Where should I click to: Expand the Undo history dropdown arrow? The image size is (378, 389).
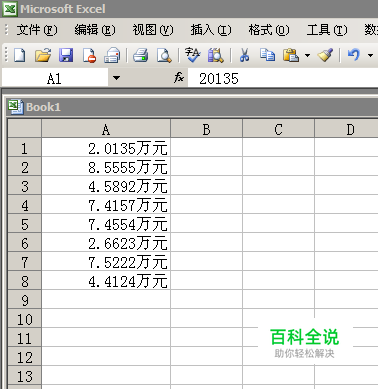pos(370,55)
